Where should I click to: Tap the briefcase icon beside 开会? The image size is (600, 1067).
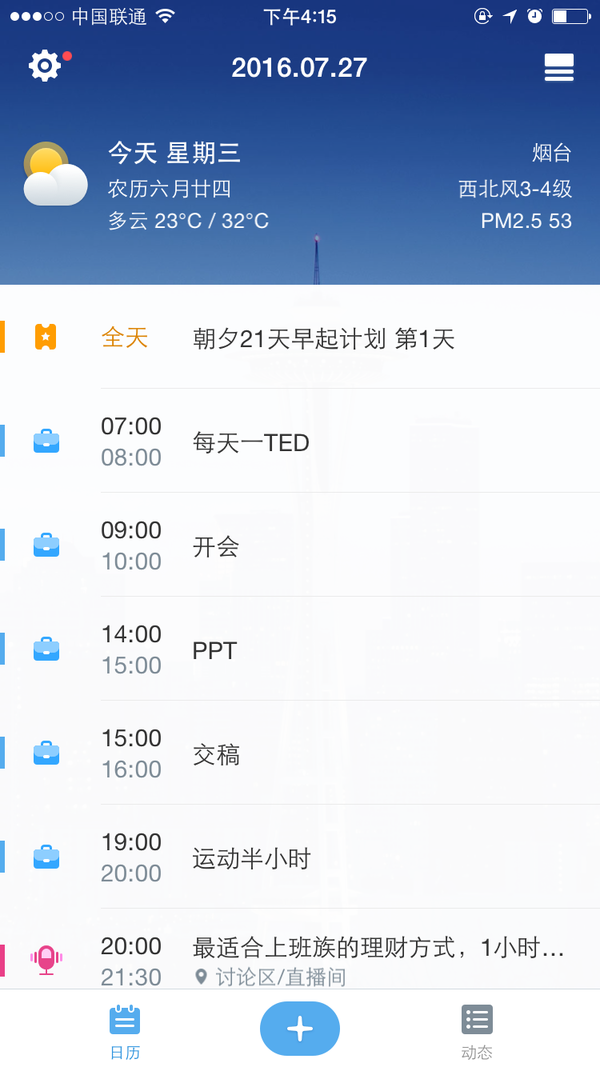click(x=46, y=546)
